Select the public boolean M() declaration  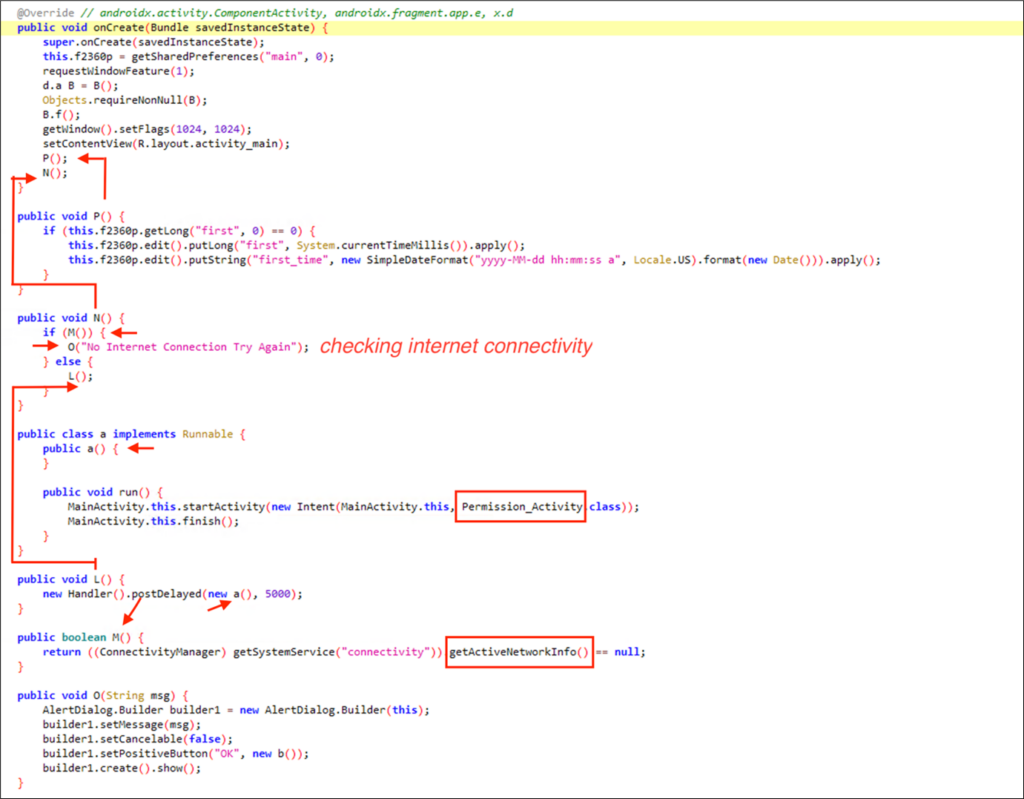tap(80, 636)
